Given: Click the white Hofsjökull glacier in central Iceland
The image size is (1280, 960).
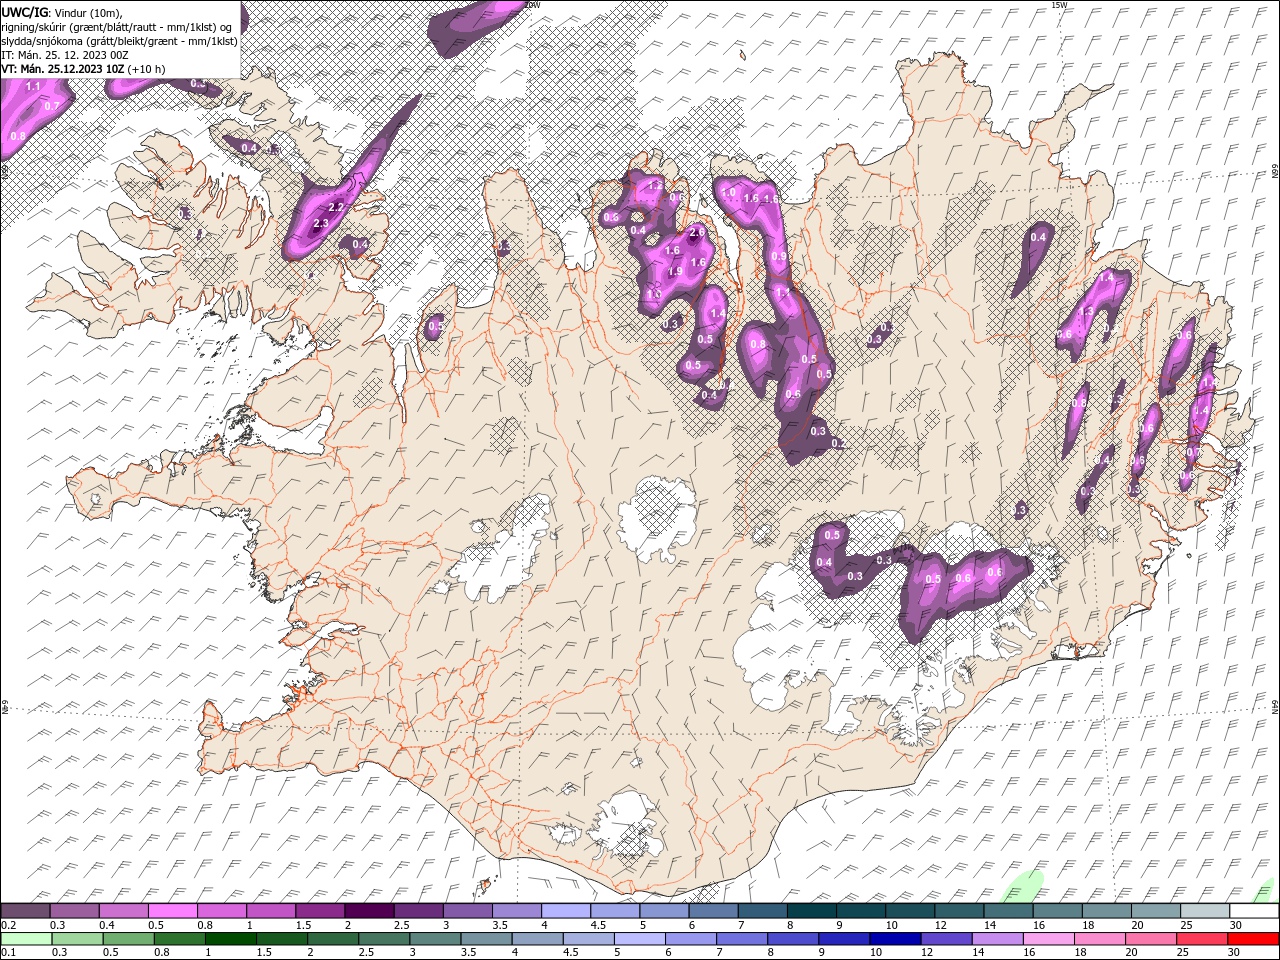Looking at the screenshot, I should [x=657, y=518].
